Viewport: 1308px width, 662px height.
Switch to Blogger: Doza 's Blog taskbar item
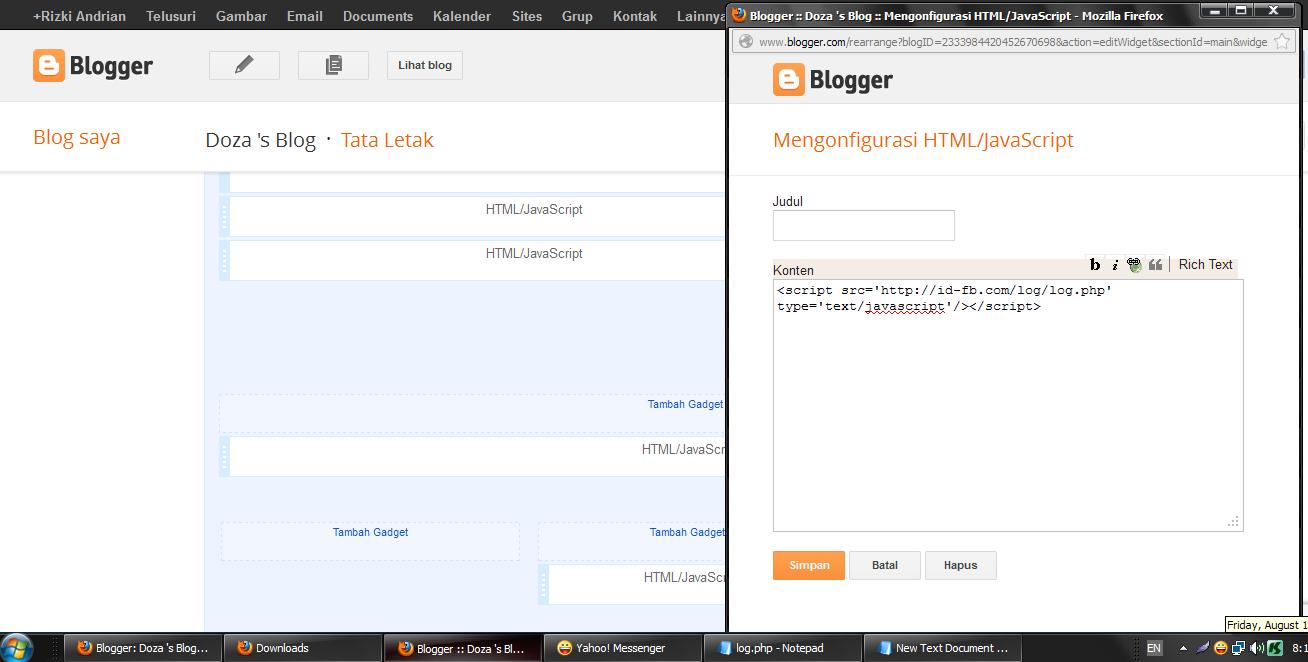(143, 648)
